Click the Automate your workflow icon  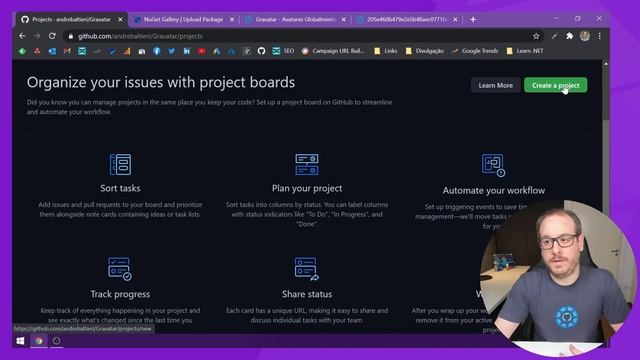click(493, 165)
